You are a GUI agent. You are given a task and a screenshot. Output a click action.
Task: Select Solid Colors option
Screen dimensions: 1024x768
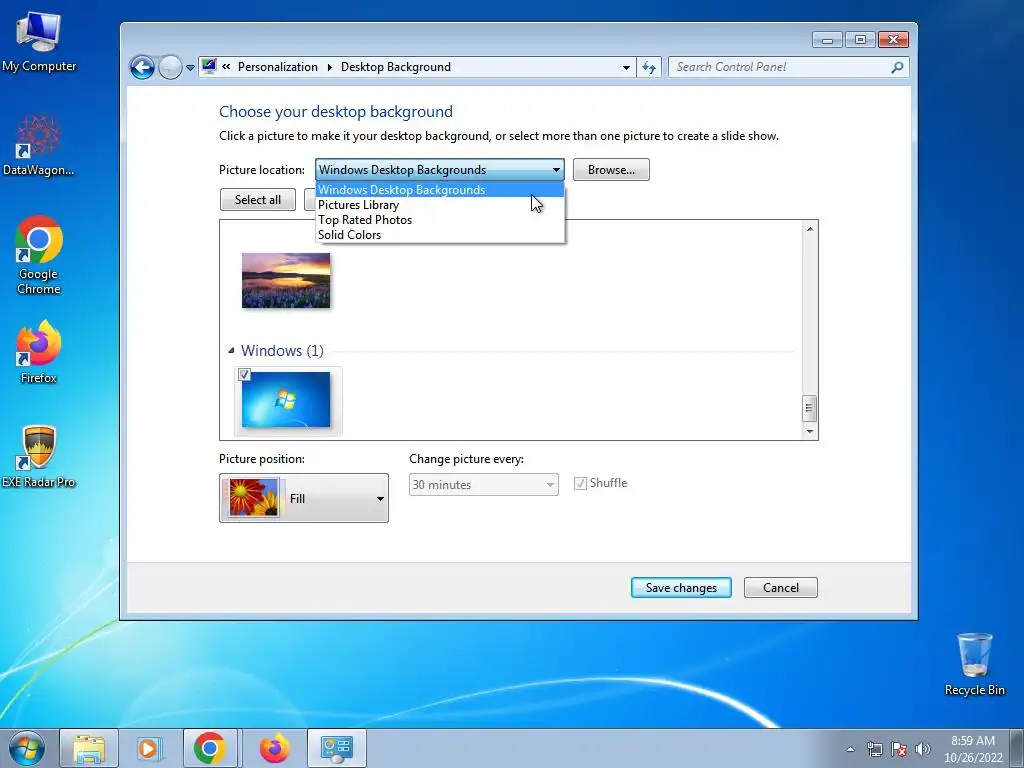[x=440, y=235]
